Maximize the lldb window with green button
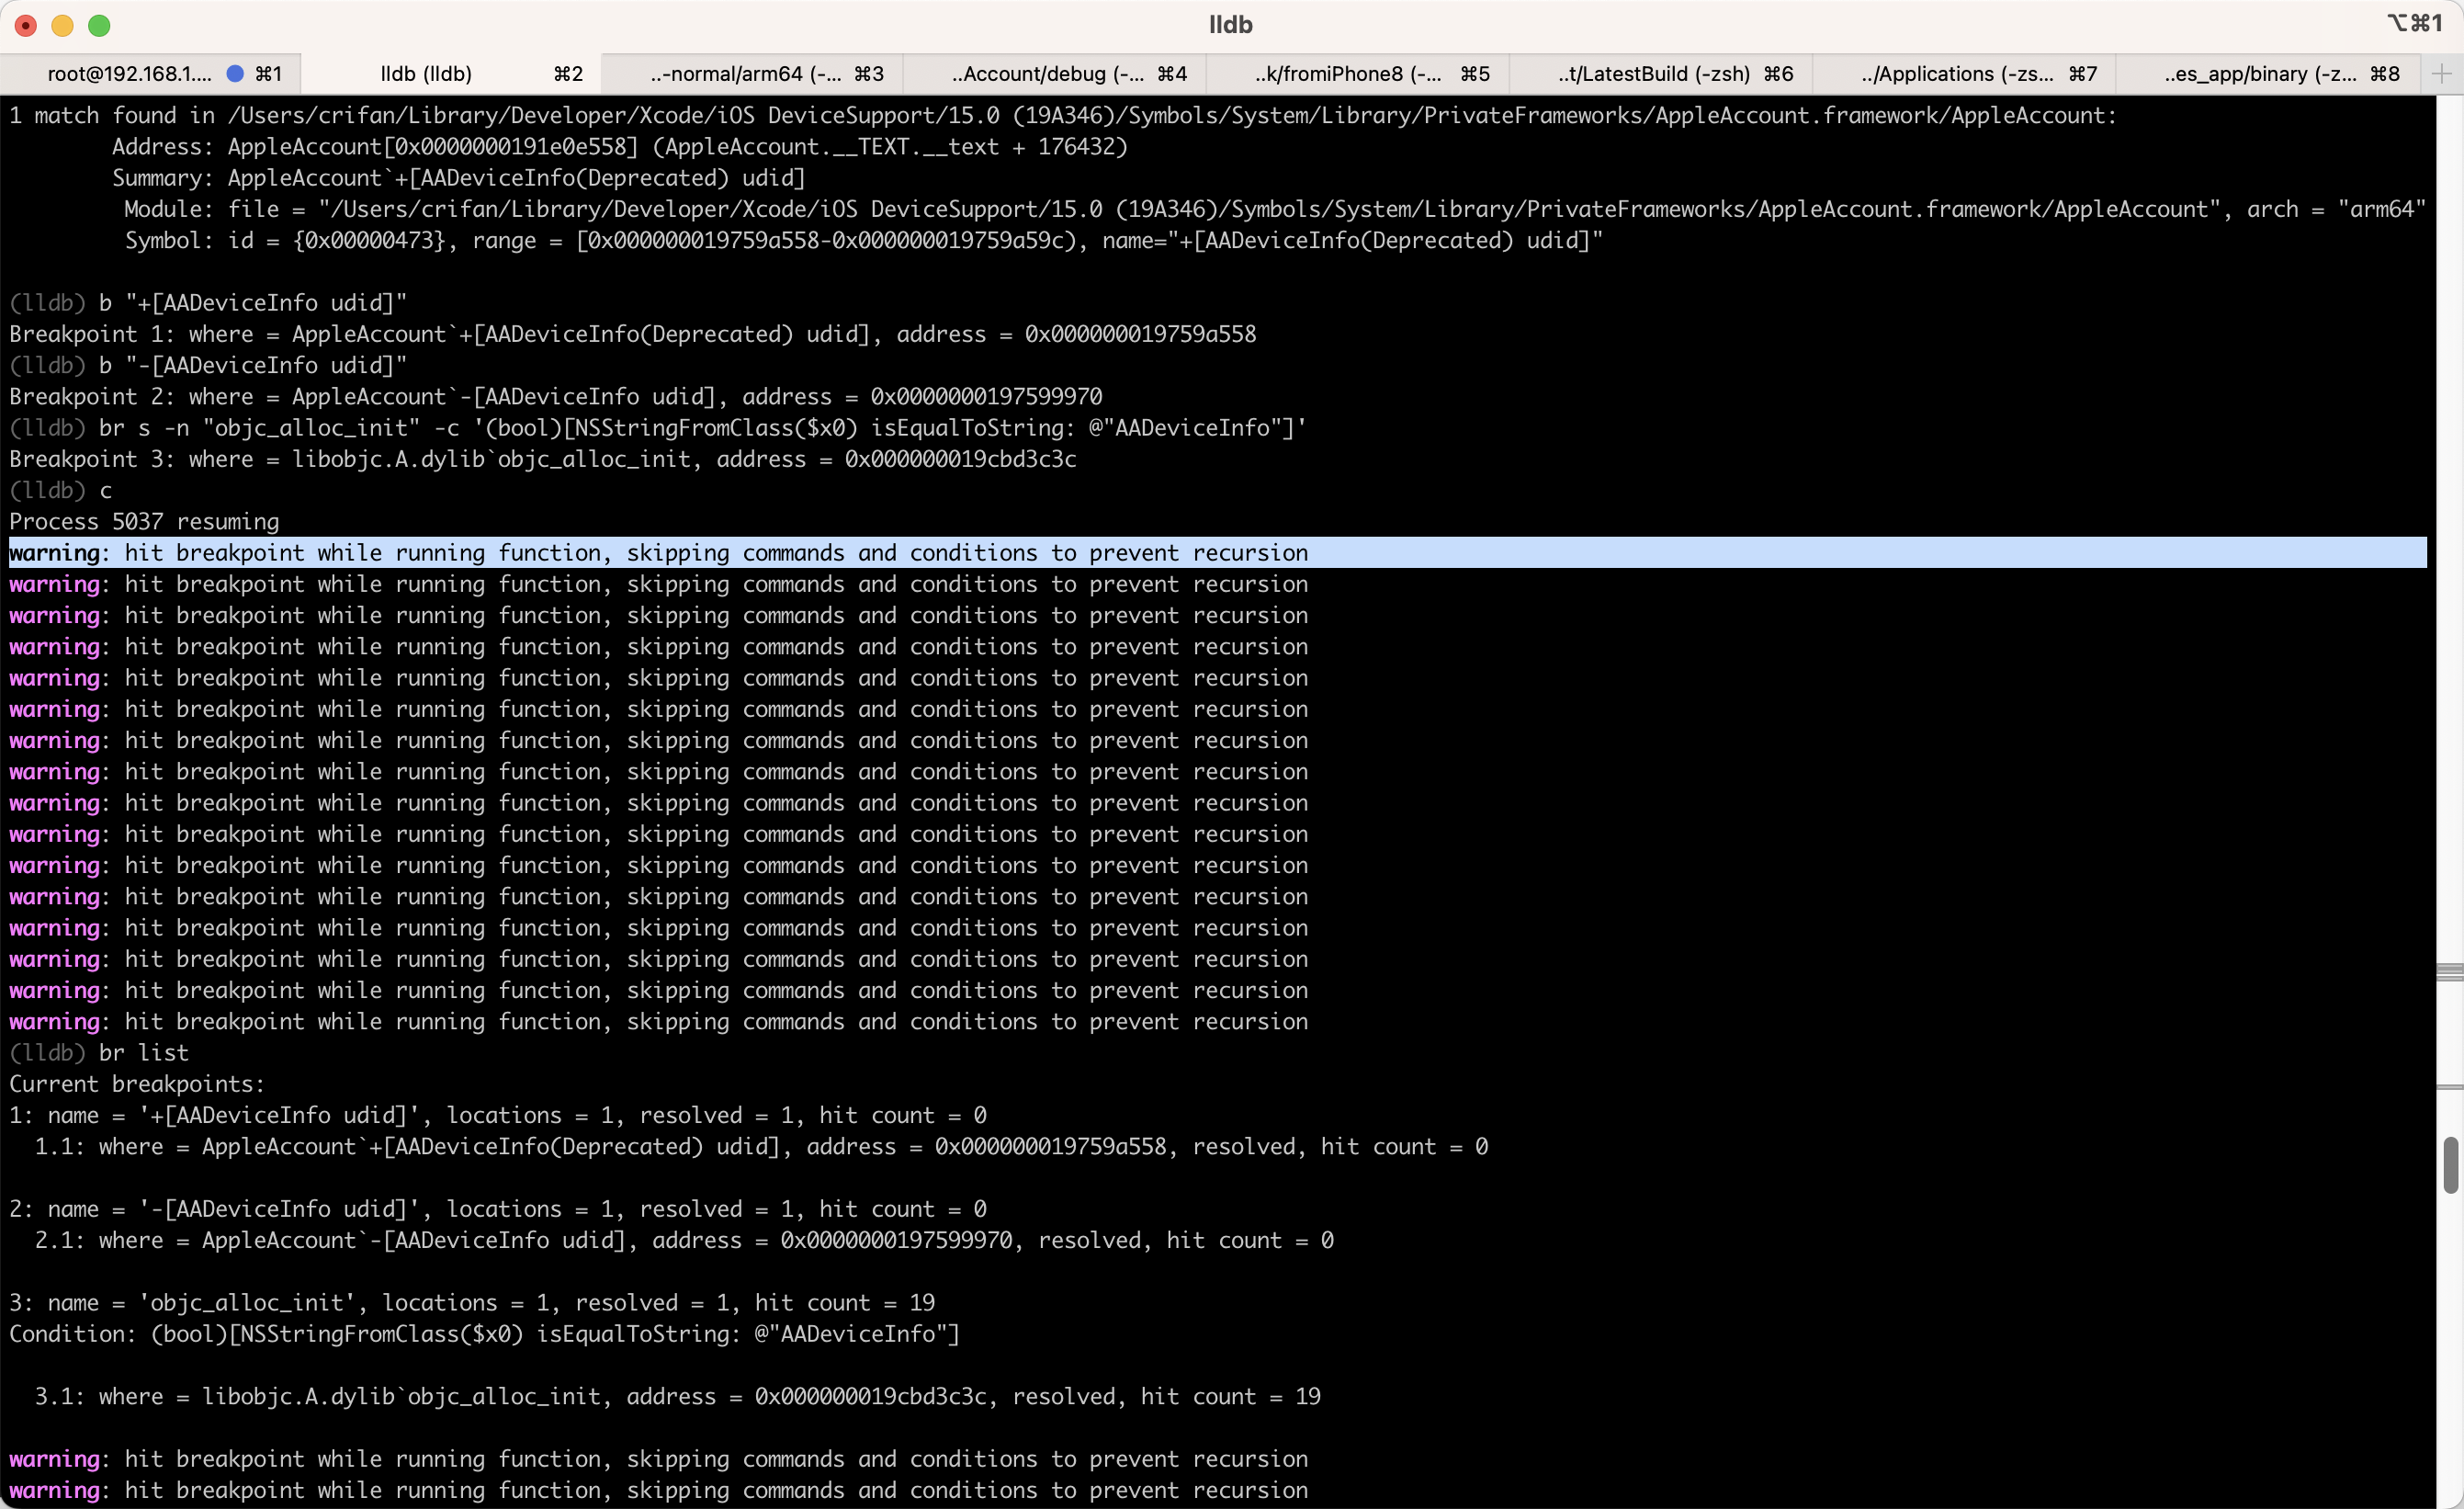Viewport: 2464px width, 1509px height. click(99, 25)
